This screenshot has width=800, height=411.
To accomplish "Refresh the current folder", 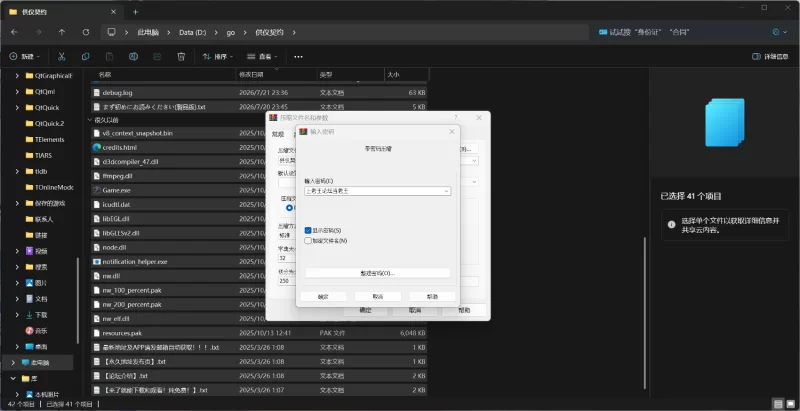I will click(86, 32).
